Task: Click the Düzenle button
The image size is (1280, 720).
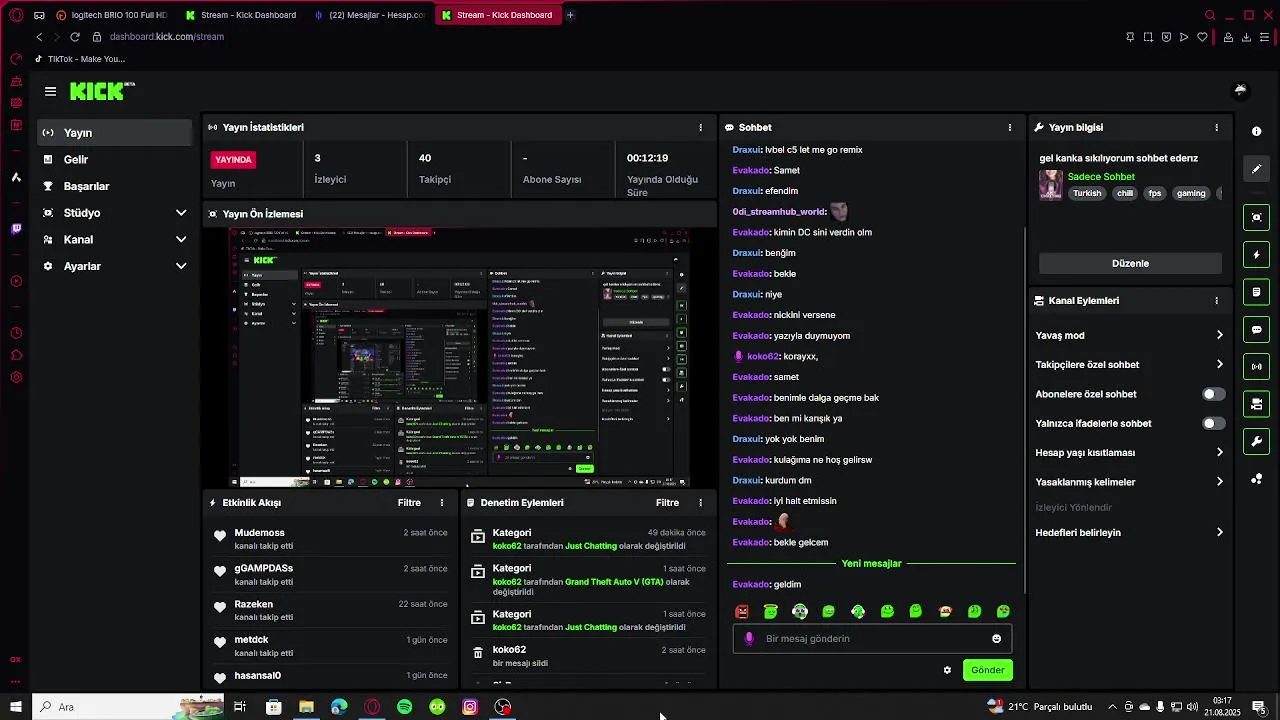Action: tap(1130, 263)
